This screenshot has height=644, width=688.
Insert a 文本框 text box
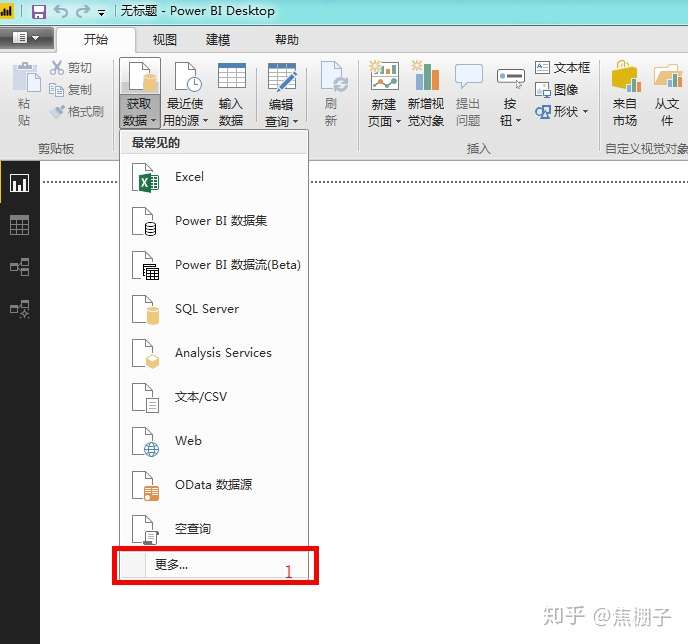coord(563,68)
